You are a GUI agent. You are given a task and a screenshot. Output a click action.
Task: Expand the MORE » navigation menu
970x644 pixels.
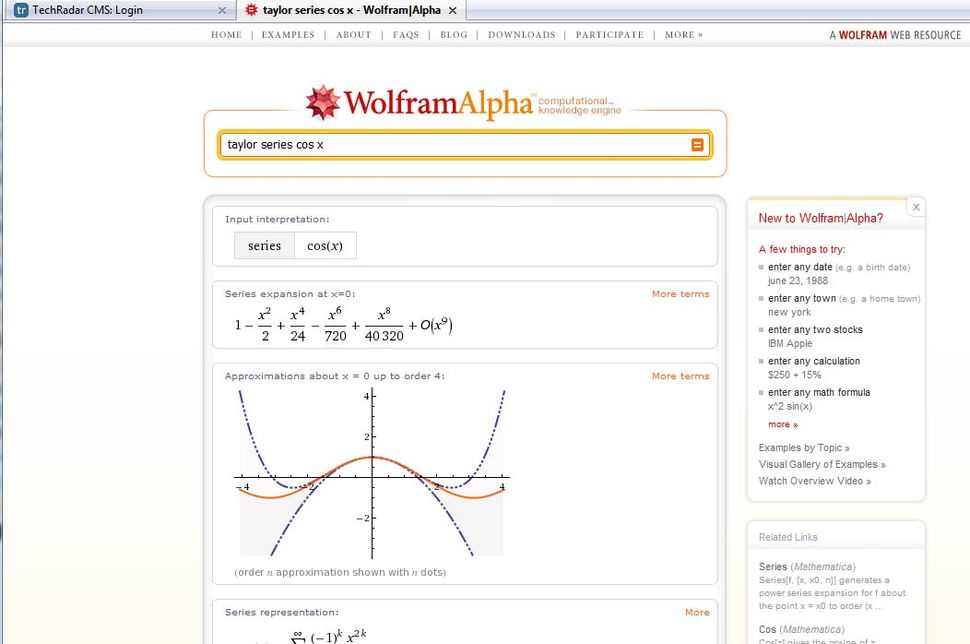(x=682, y=34)
